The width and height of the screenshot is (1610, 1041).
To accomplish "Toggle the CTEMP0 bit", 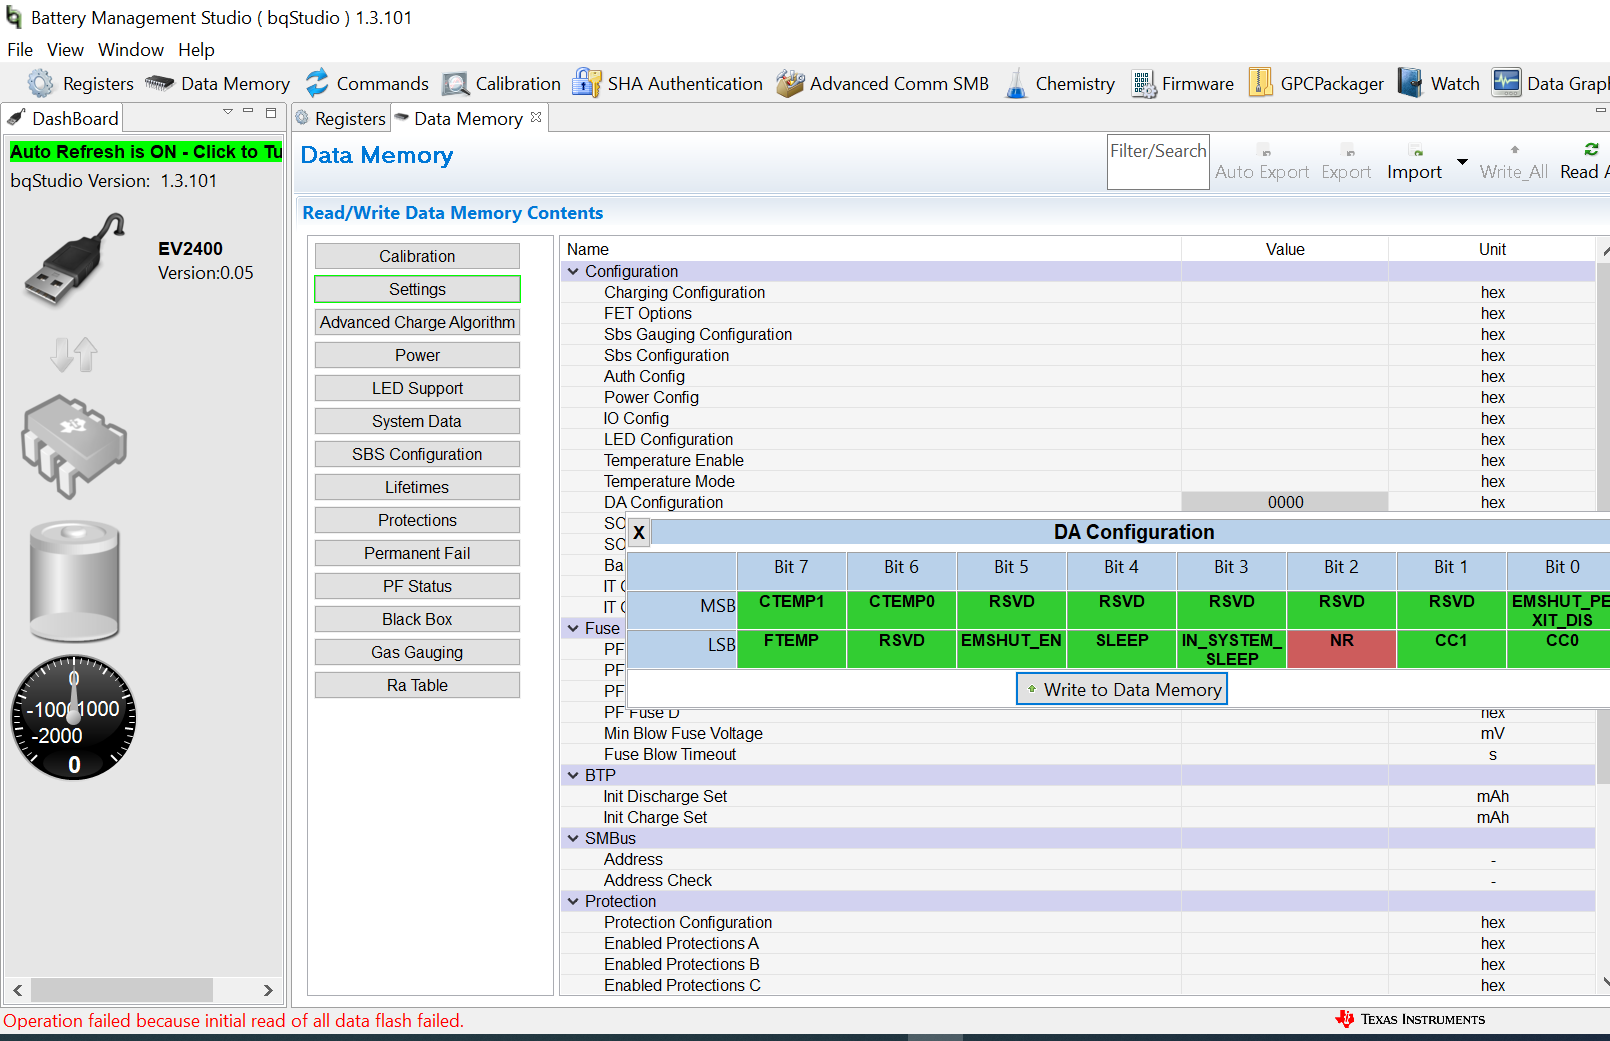I will 901,610.
